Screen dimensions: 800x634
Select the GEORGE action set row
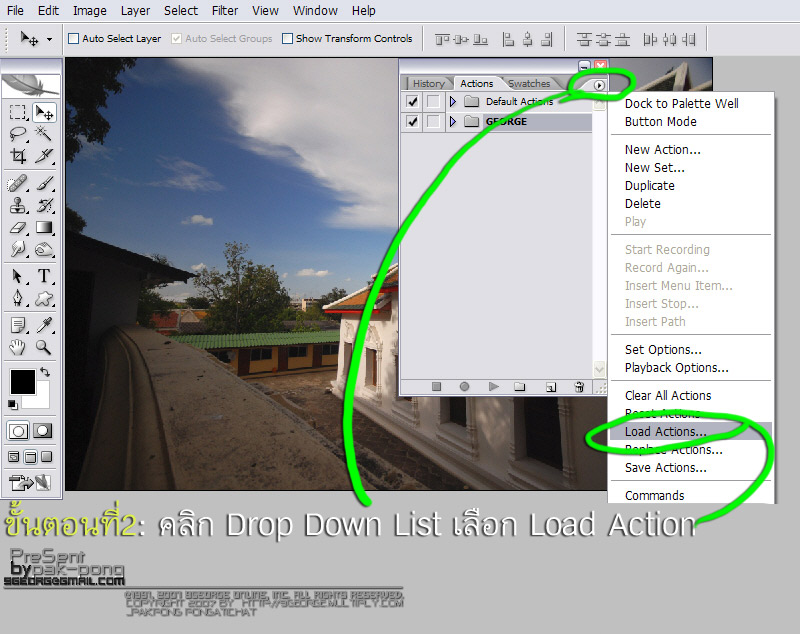pyautogui.click(x=496, y=121)
